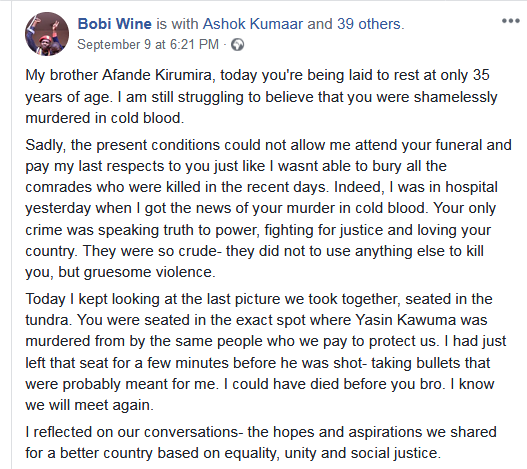
Task: Click the sentence we will meet again
Action: coord(89,405)
